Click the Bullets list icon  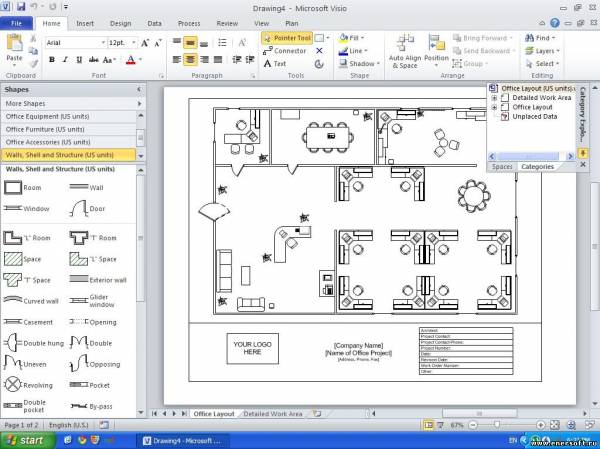pyautogui.click(x=222, y=42)
